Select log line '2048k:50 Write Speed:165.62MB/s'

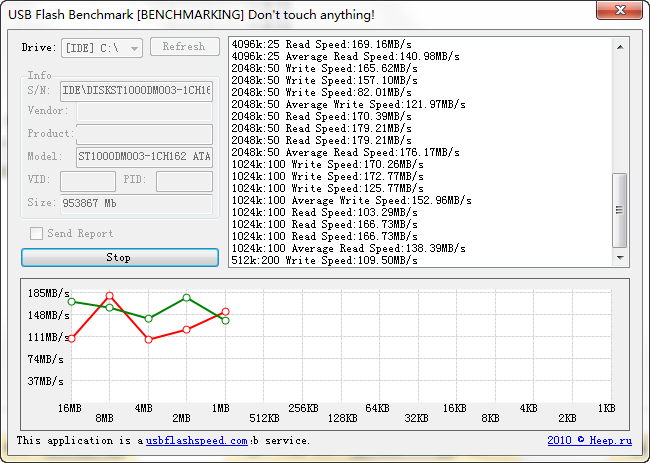(x=325, y=68)
